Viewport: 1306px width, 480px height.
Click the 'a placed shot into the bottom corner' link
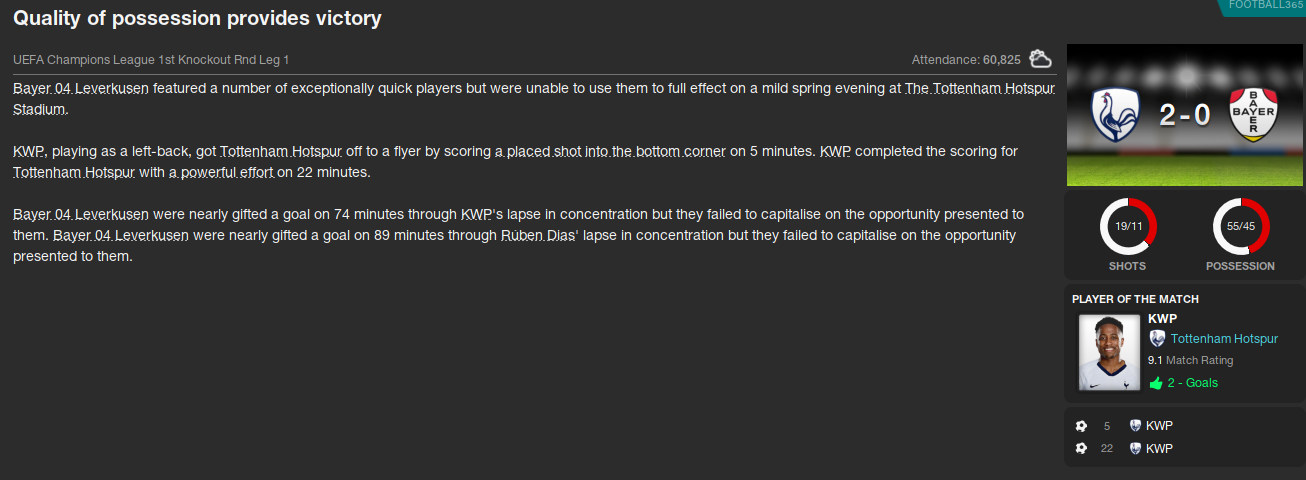tap(610, 151)
